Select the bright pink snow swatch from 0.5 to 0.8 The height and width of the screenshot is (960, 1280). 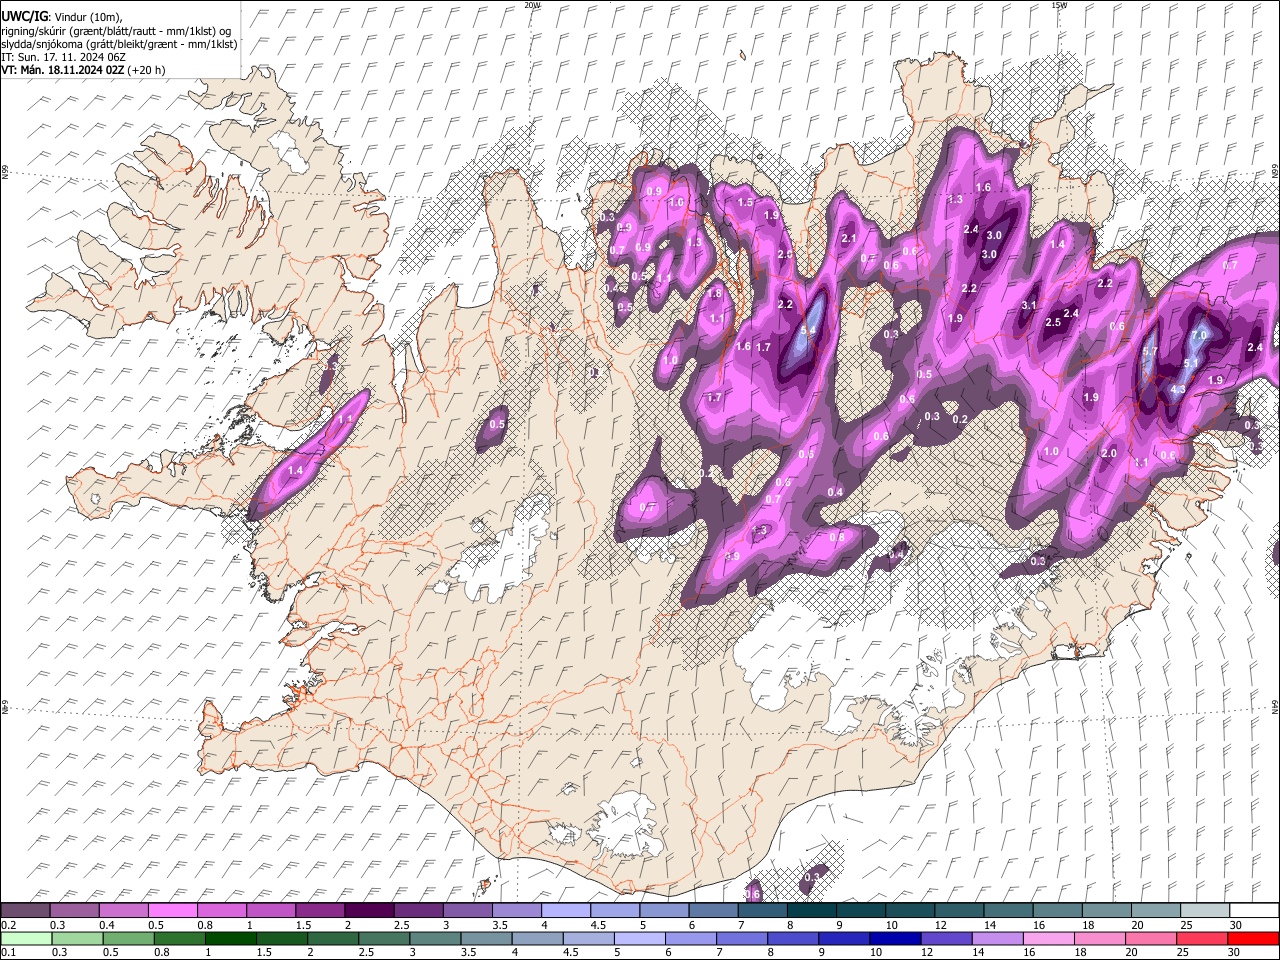tap(173, 910)
